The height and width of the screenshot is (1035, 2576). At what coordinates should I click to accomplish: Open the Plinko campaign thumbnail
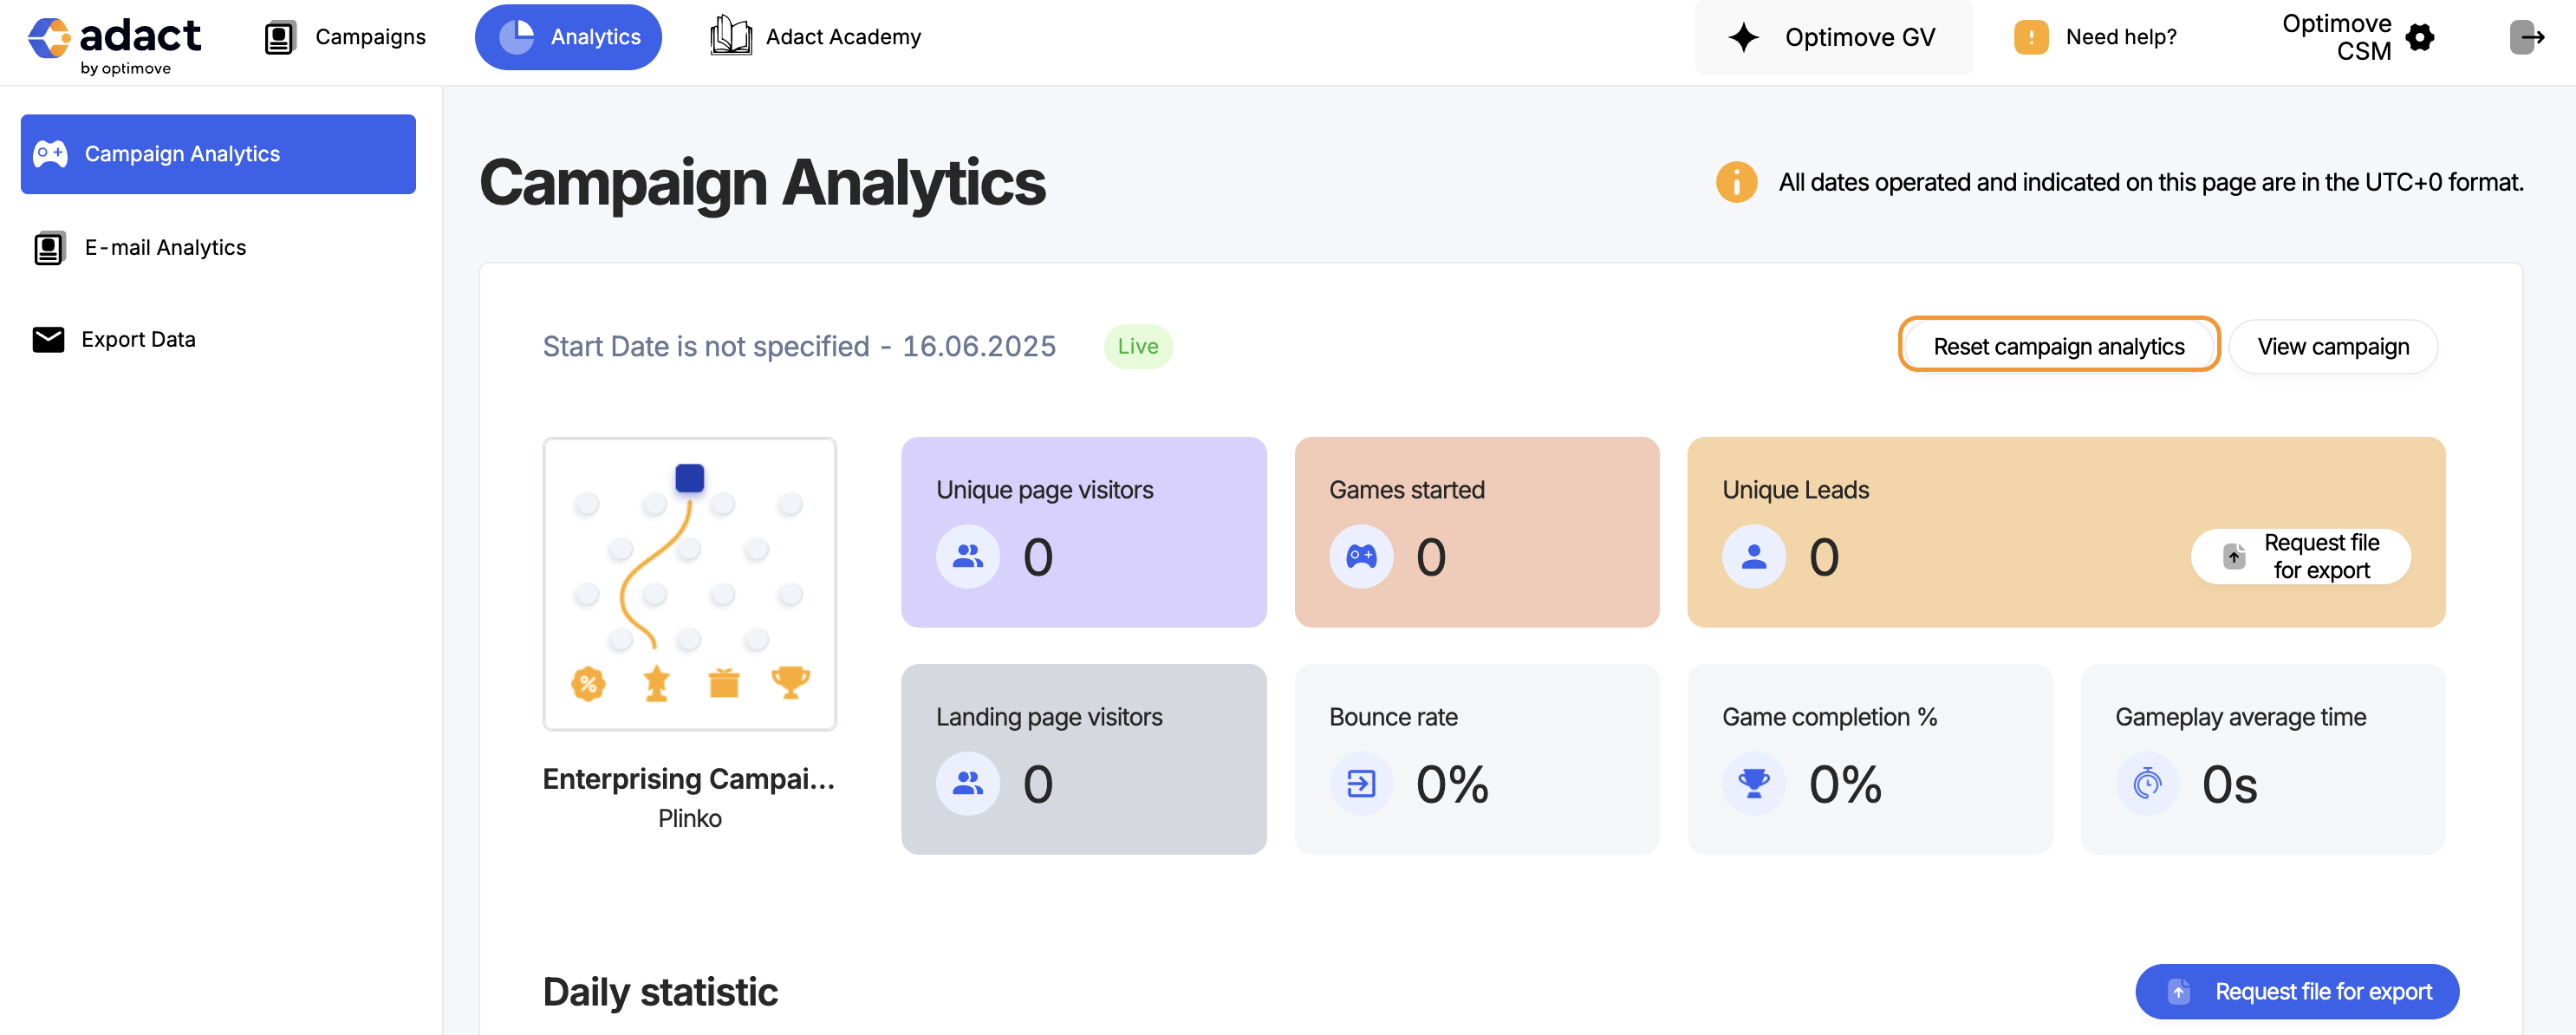point(690,584)
